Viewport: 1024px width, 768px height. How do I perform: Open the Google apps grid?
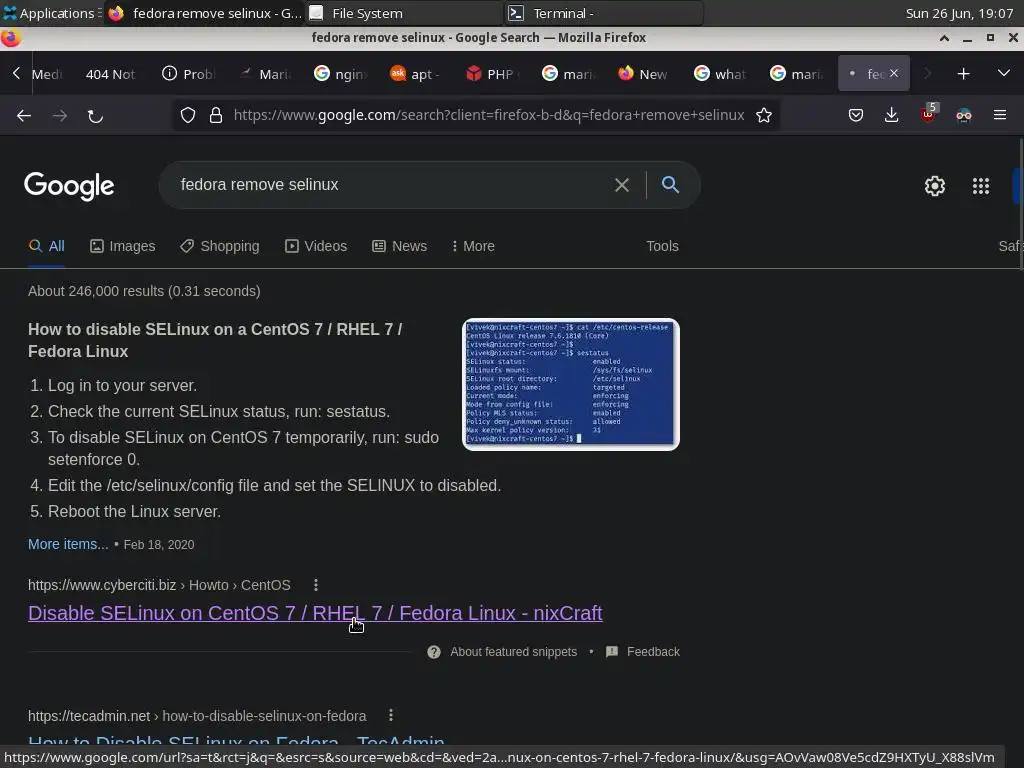pyautogui.click(x=980, y=186)
